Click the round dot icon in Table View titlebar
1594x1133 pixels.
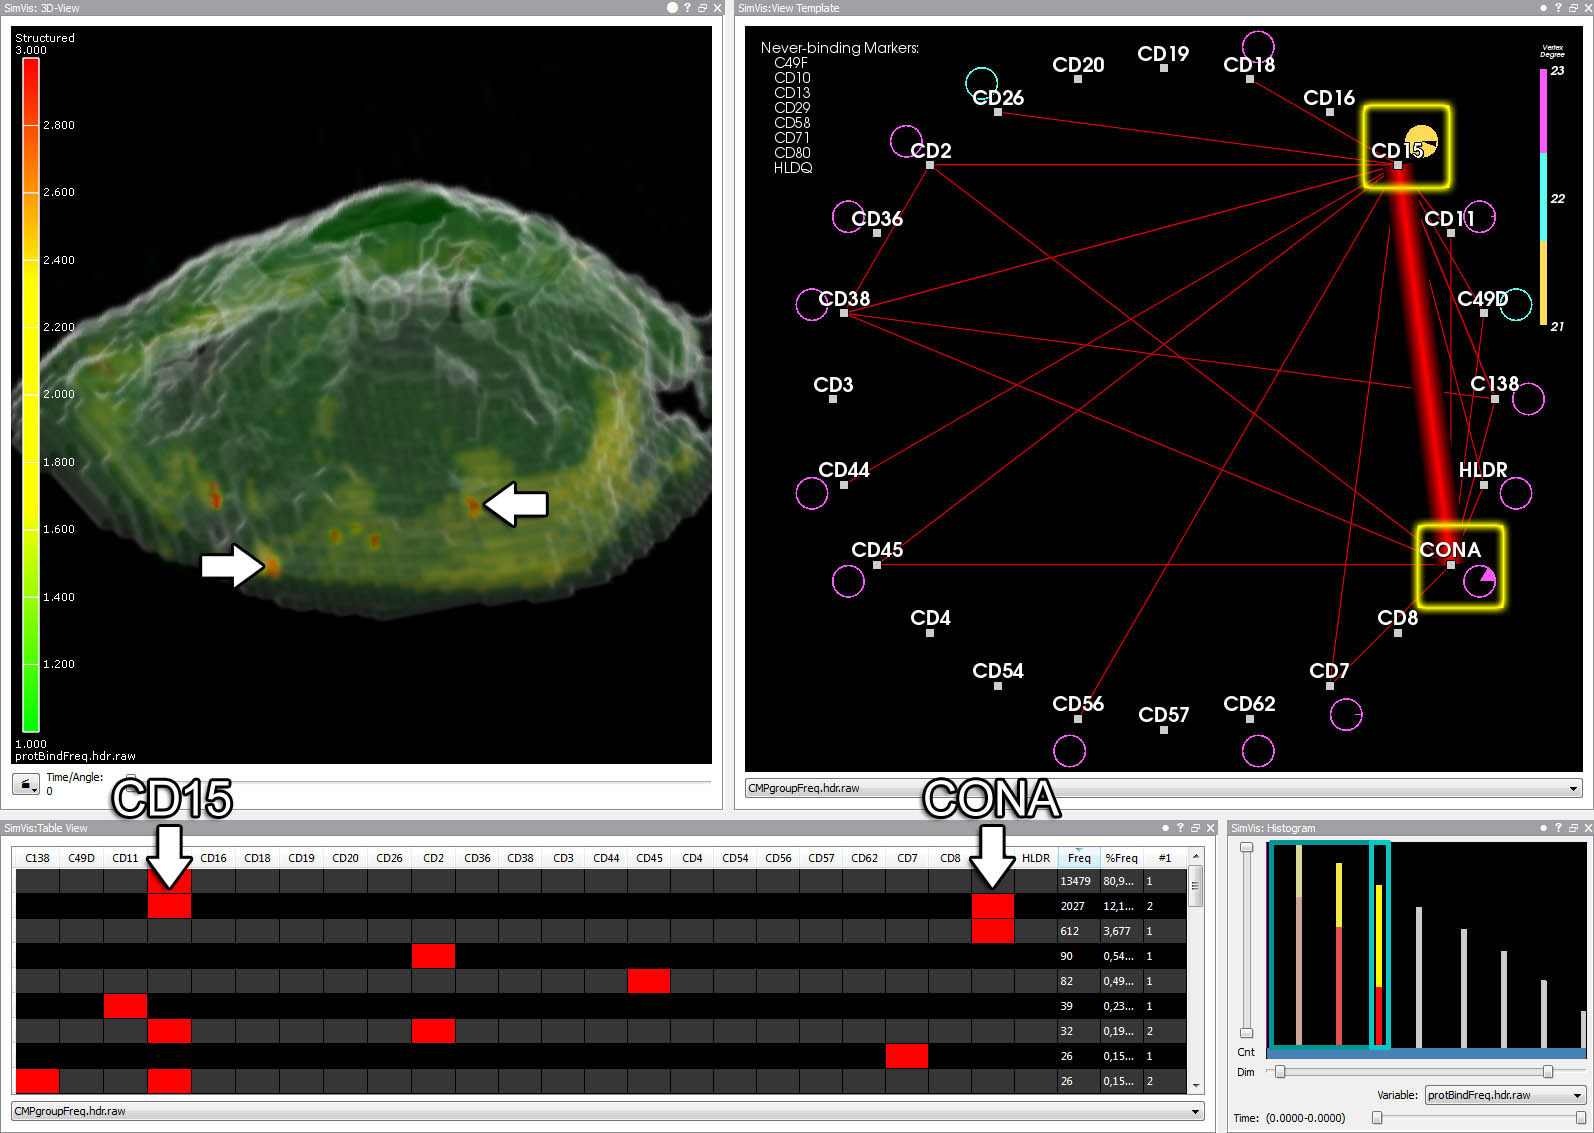point(1166,828)
